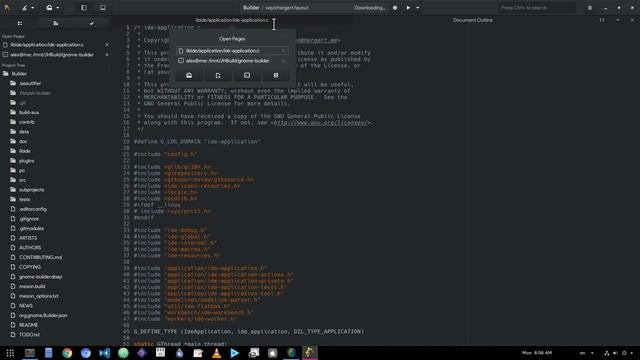Open the .gitignore file
The width and height of the screenshot is (640, 360).
tap(29, 219)
